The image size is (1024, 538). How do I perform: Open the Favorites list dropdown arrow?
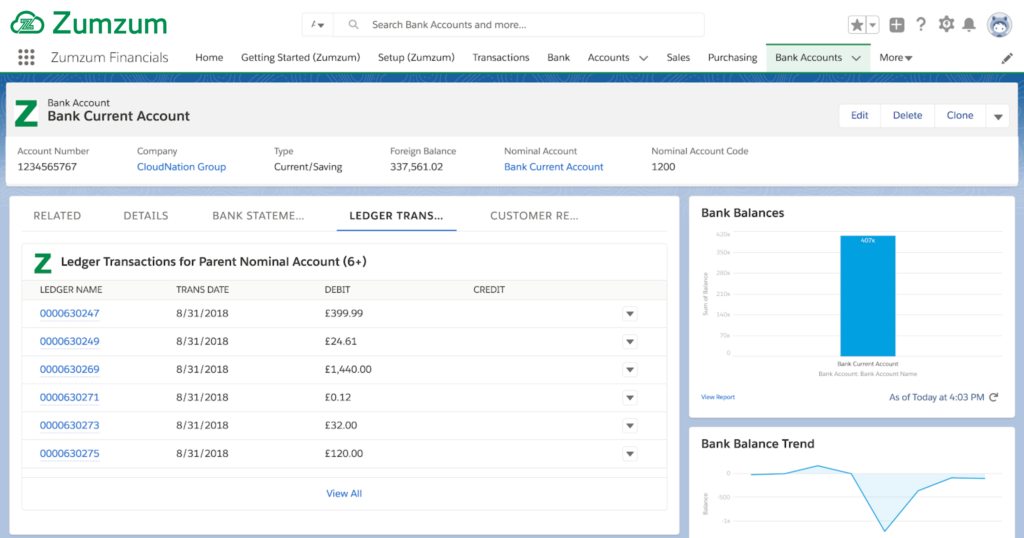[872, 25]
